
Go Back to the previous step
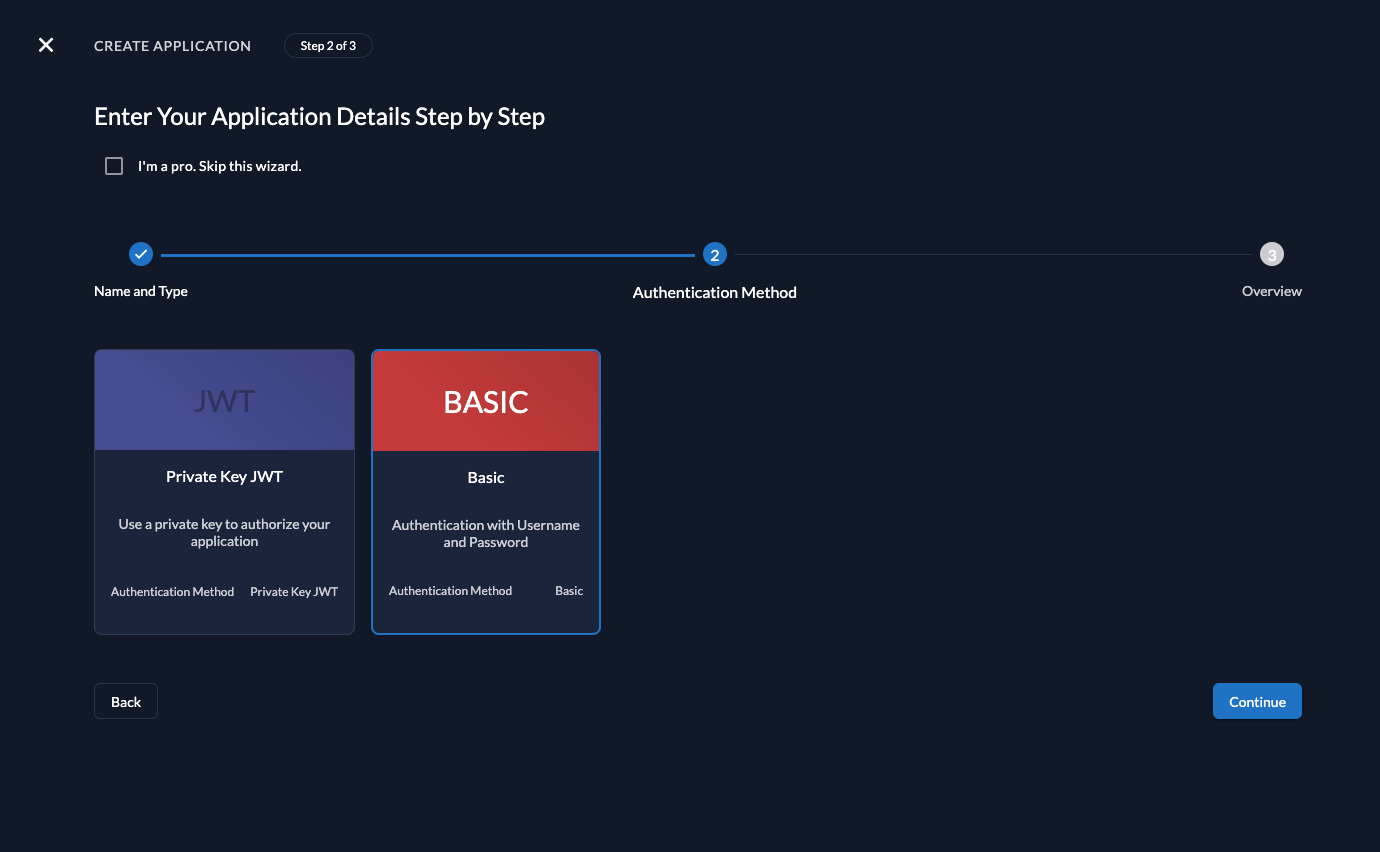click(125, 701)
